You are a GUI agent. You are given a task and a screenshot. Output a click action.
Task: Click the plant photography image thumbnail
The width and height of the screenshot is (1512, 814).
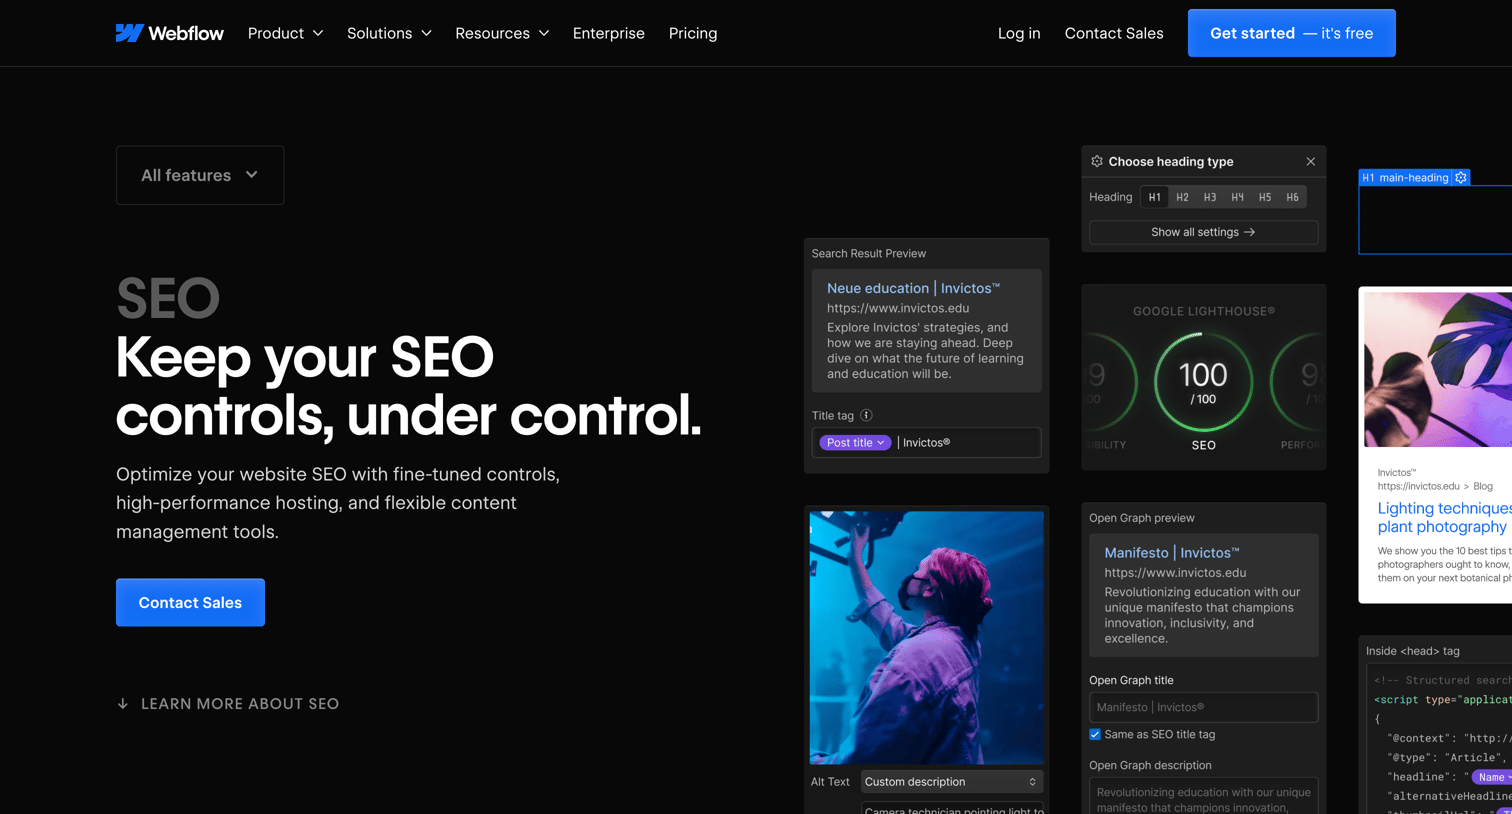point(1438,369)
